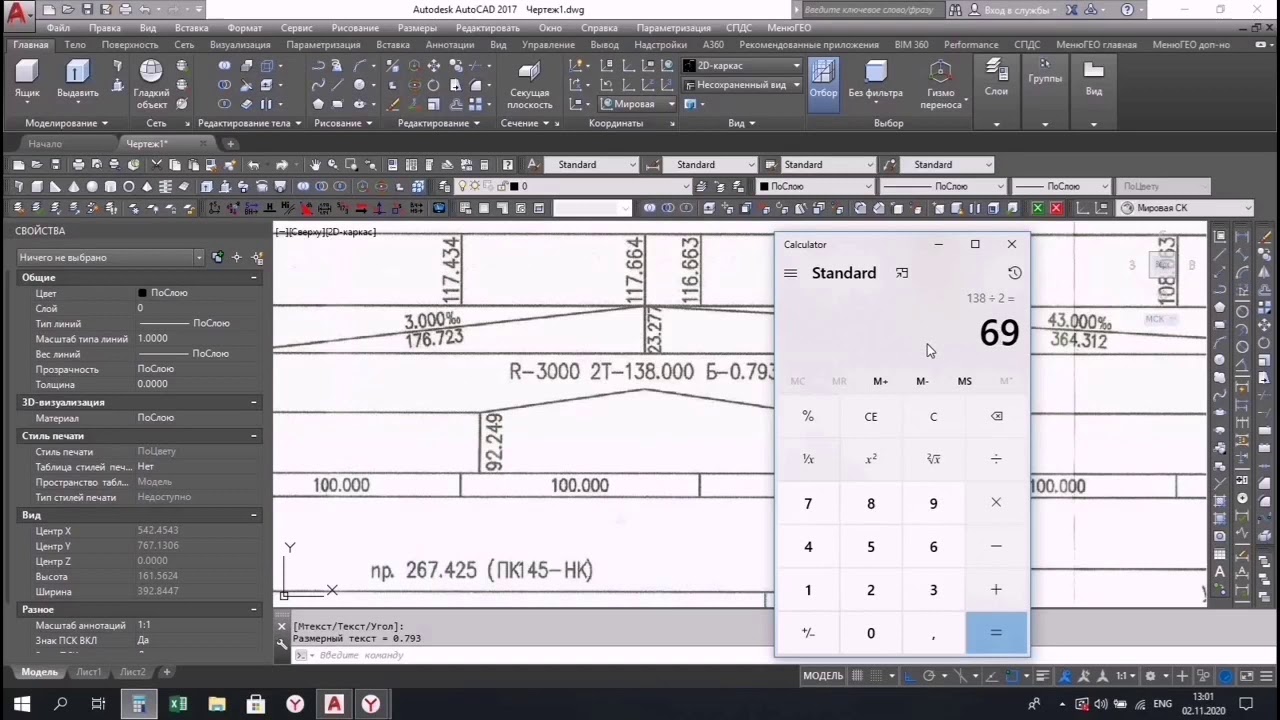Add a new drawing tab with plus
The height and width of the screenshot is (720, 1280).
click(x=230, y=144)
